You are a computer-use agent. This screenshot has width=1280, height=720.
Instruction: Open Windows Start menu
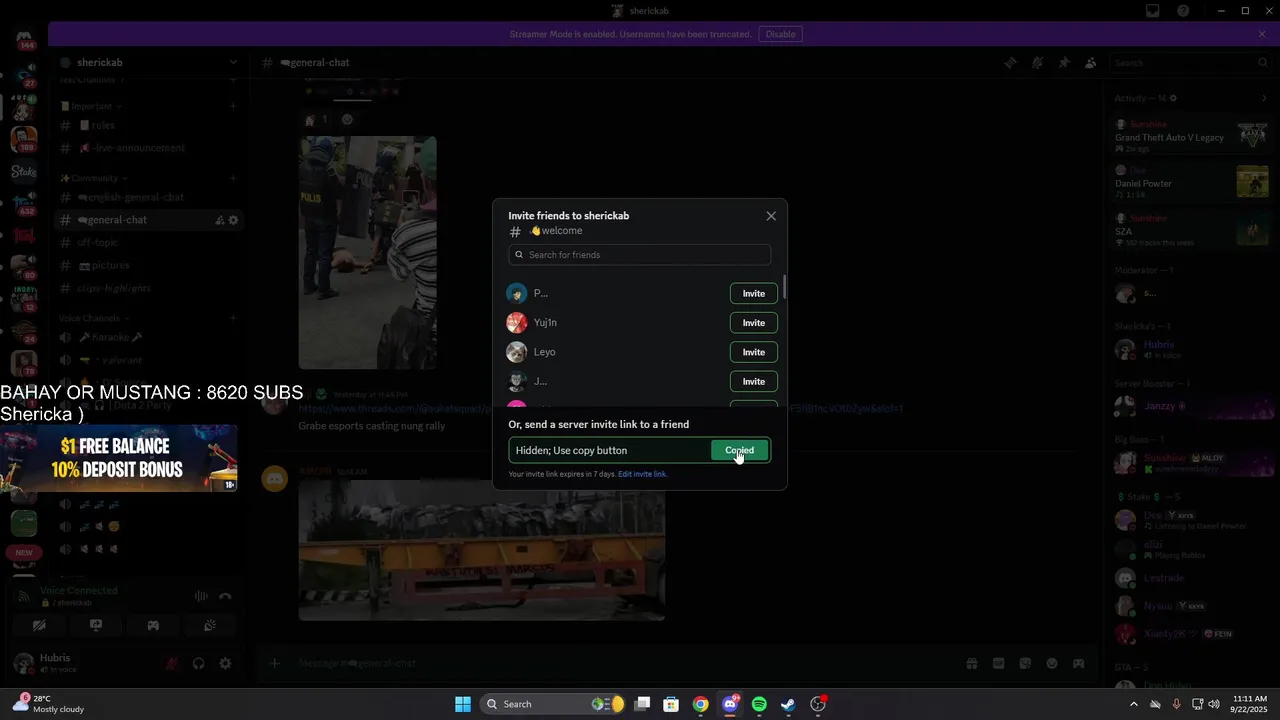[463, 704]
